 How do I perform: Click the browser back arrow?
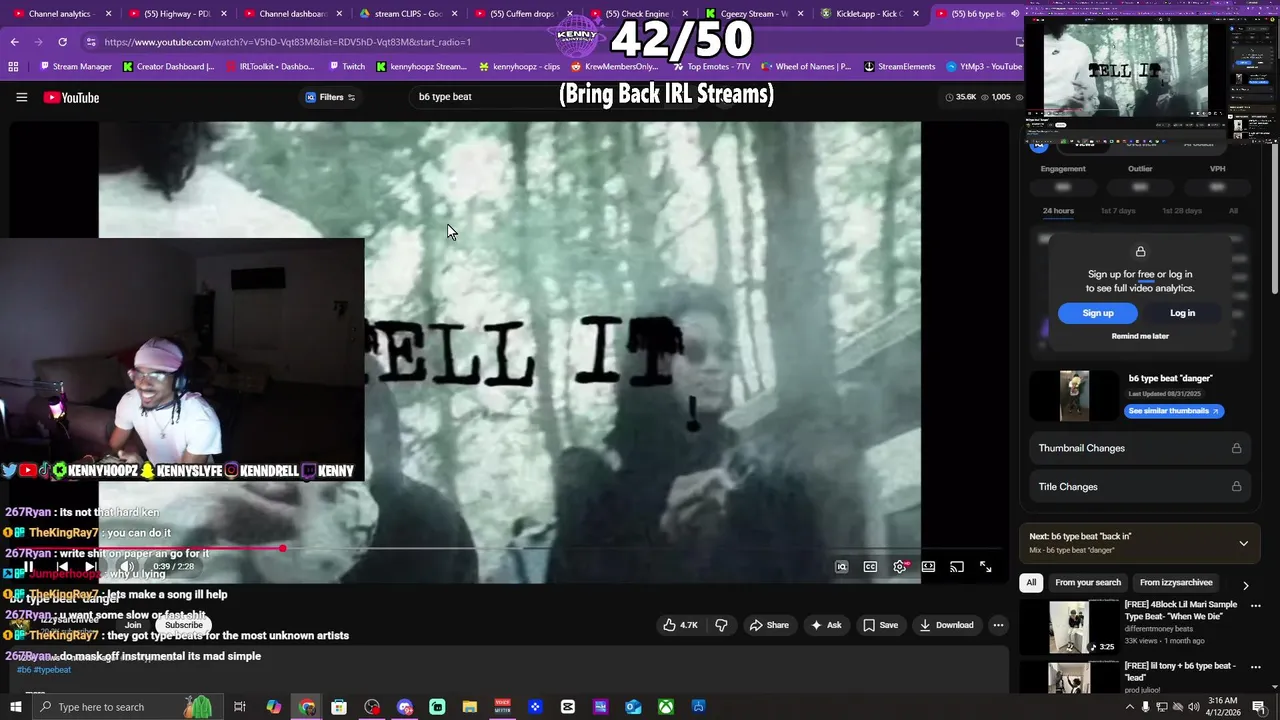click(x=14, y=42)
